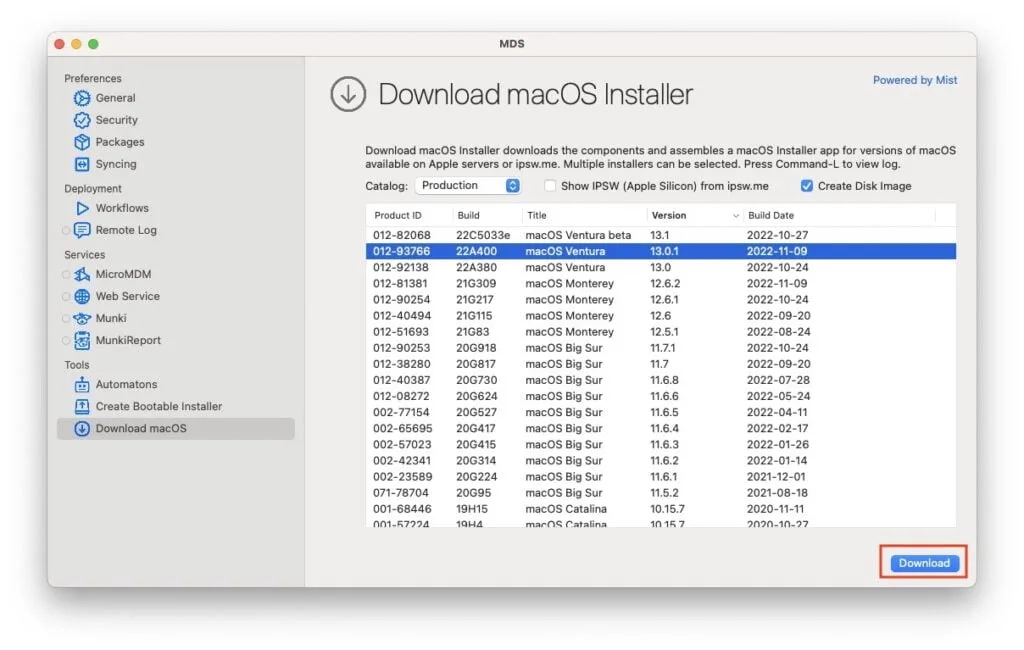Open Syncing section label
The image size is (1024, 650).
[x=116, y=164]
